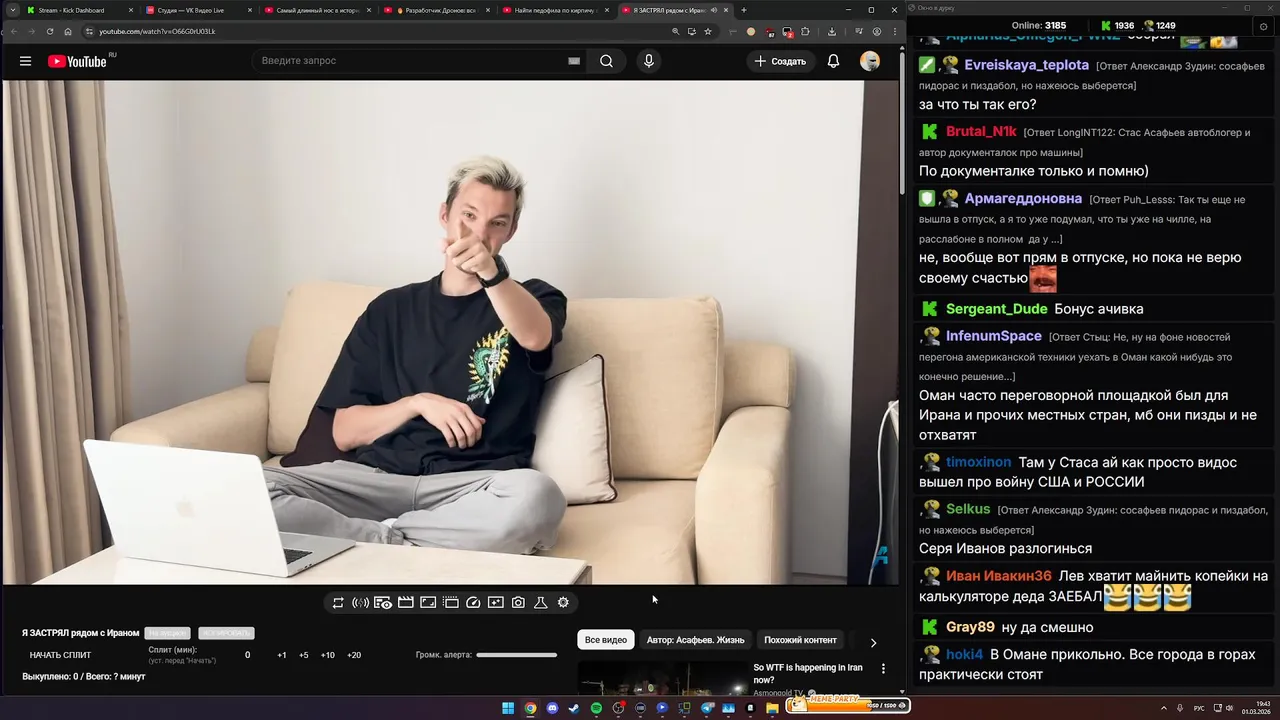Switch to the Найти педофила по кирпичу tab

[x=556, y=10]
